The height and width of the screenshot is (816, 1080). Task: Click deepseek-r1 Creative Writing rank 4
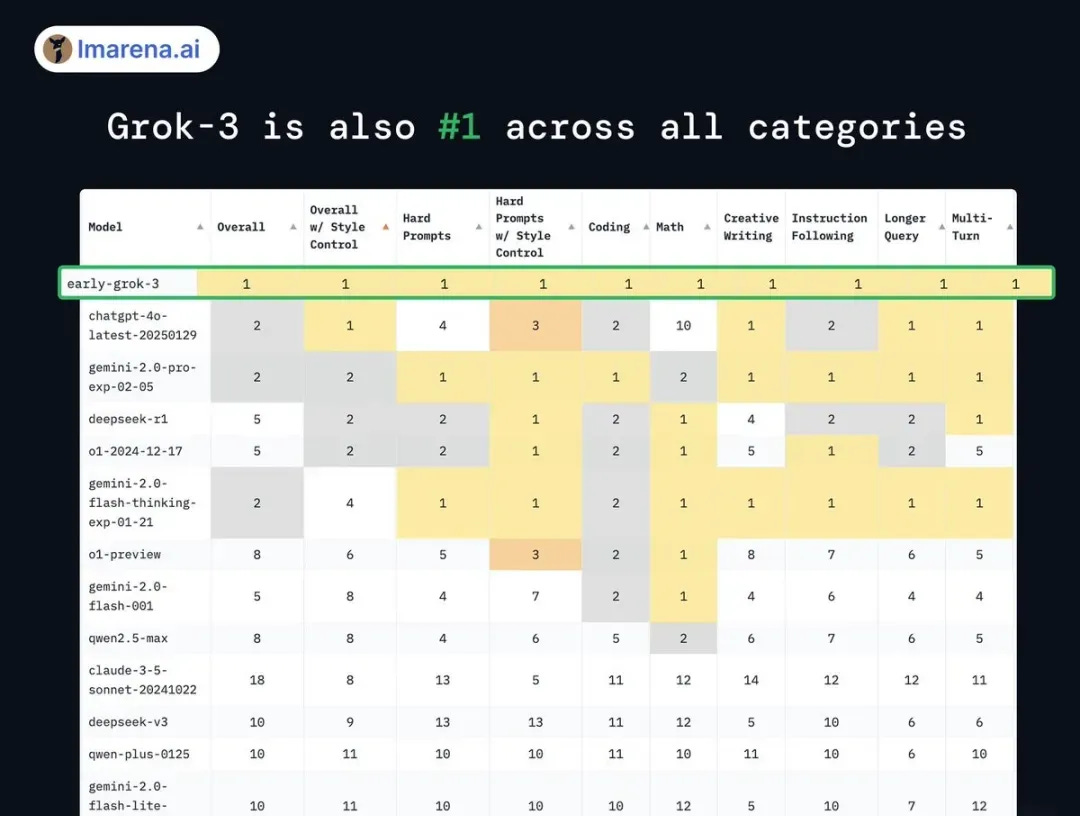(751, 419)
